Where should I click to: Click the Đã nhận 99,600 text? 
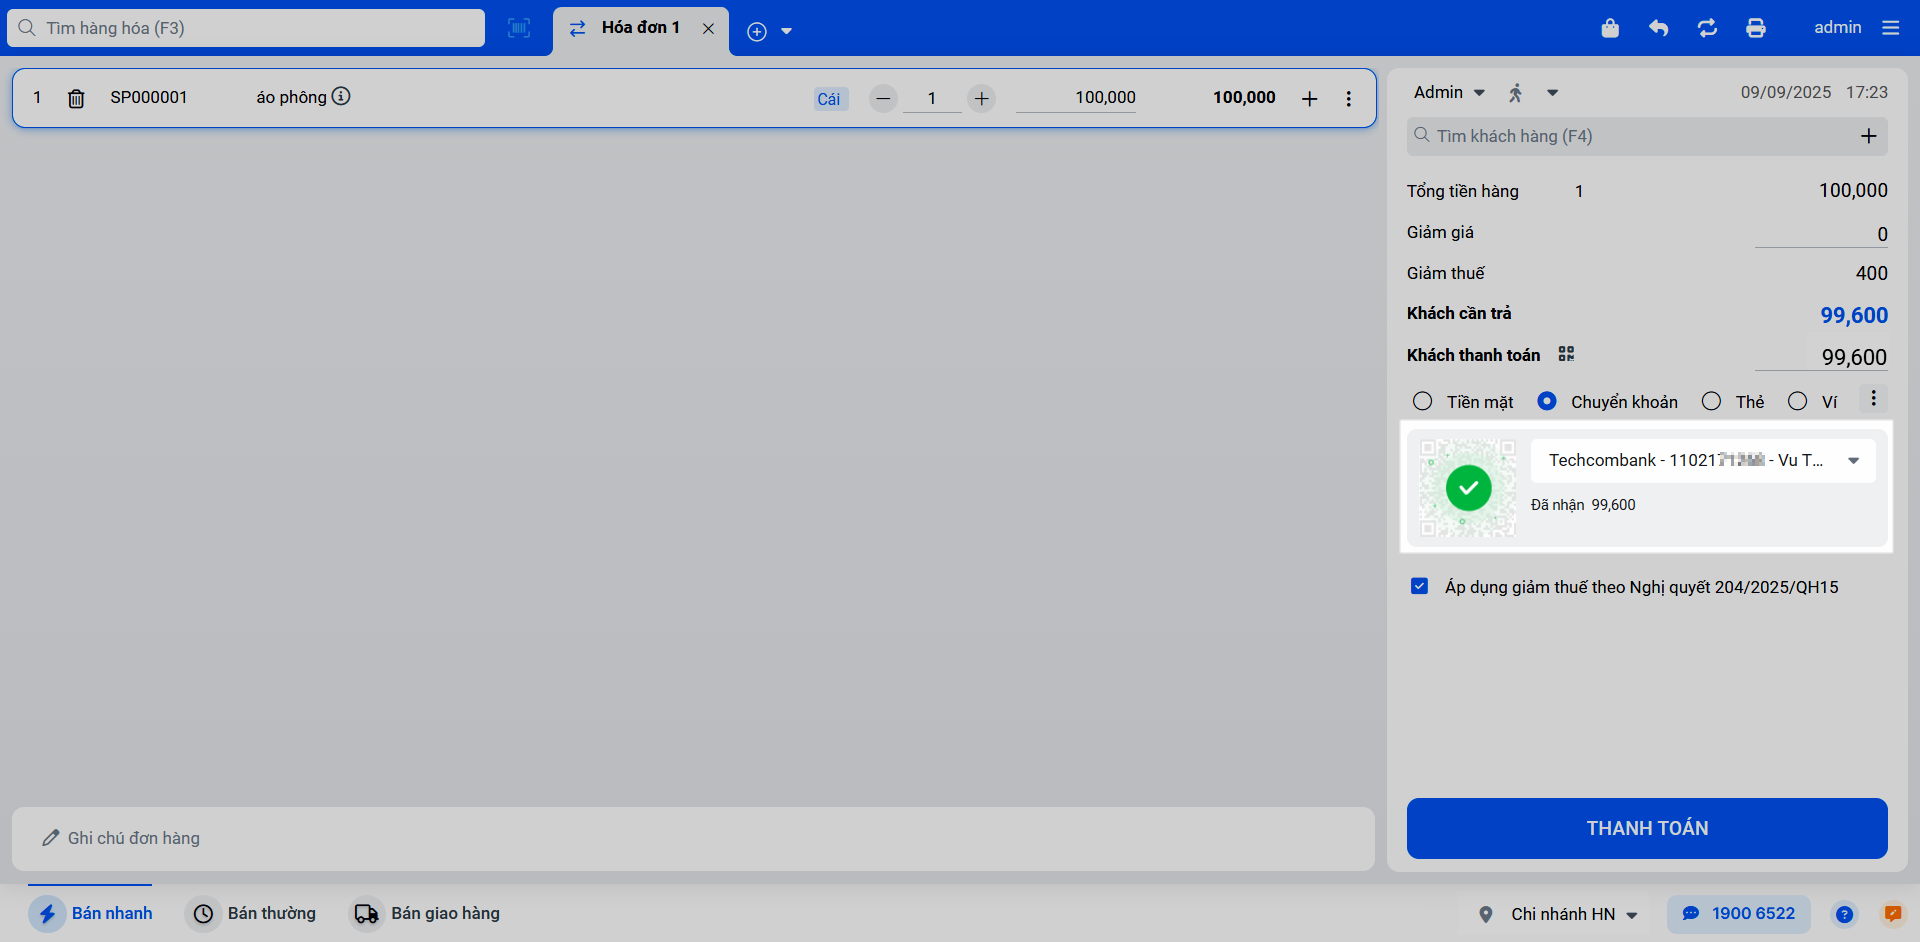point(1583,505)
